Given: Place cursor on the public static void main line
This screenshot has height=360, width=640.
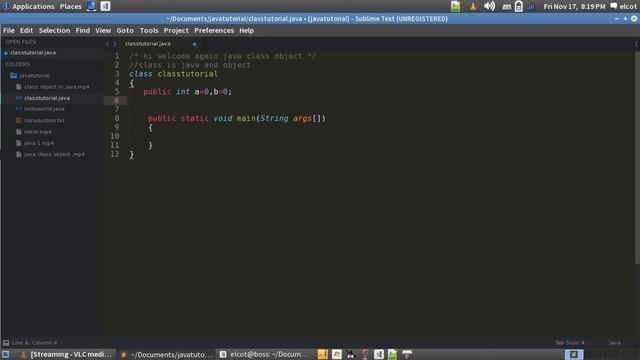Looking at the screenshot, I should pyautogui.click(x=237, y=118).
